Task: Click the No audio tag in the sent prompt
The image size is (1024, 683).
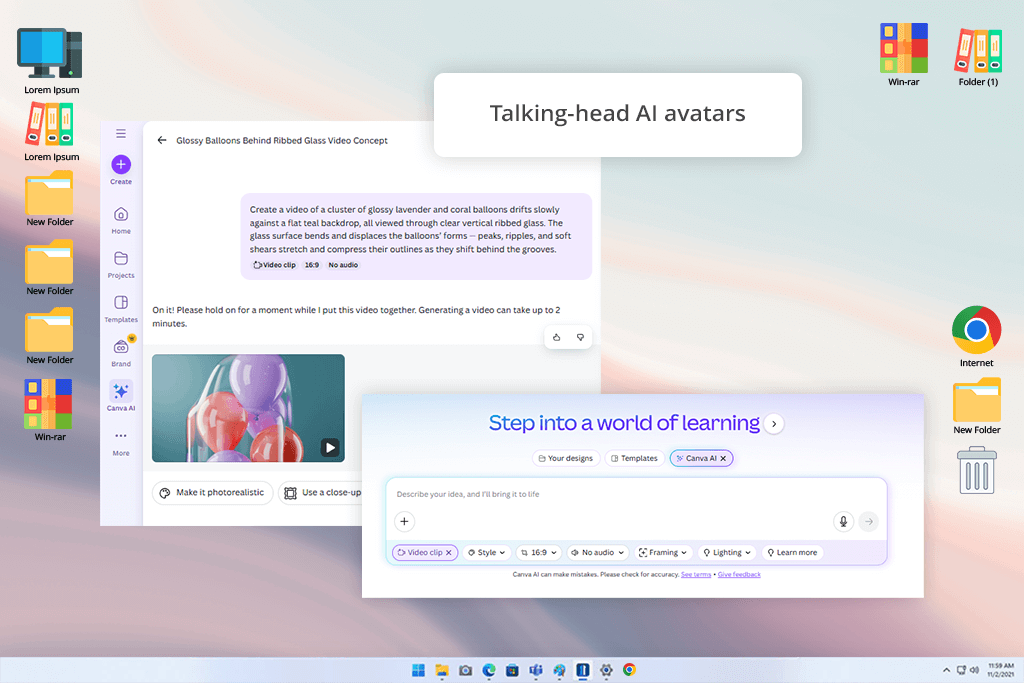Action: pos(343,265)
